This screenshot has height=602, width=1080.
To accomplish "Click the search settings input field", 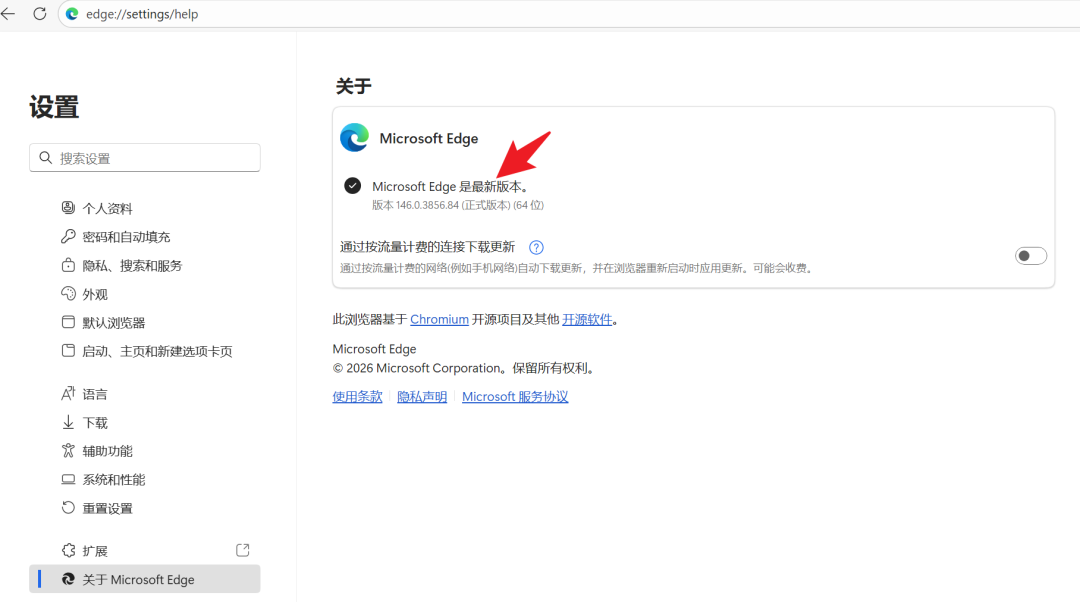I will 145,158.
